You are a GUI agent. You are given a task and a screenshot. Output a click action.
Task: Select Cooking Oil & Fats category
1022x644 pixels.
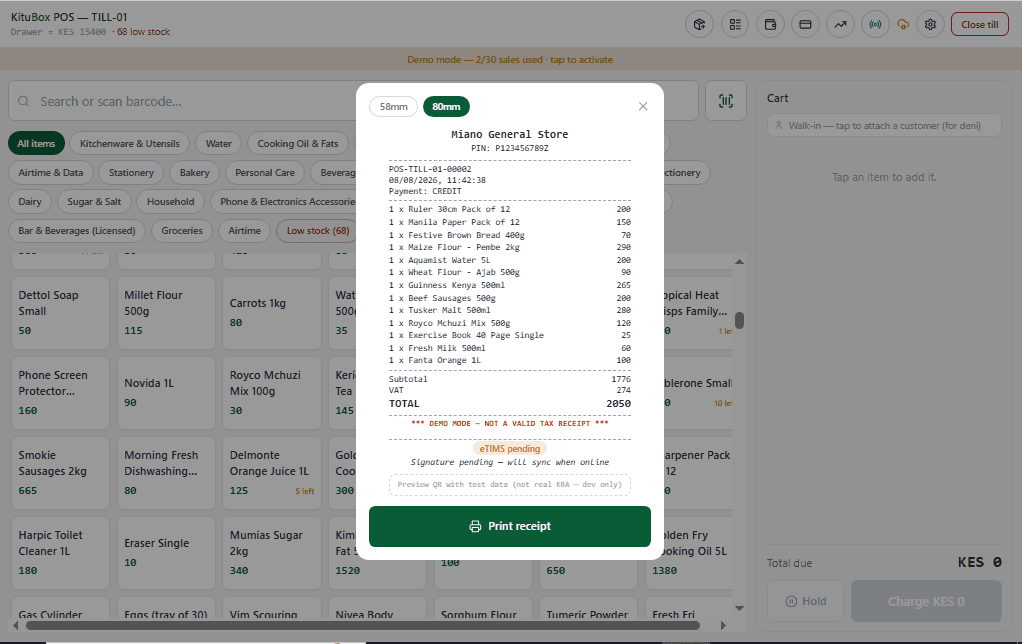[298, 143]
